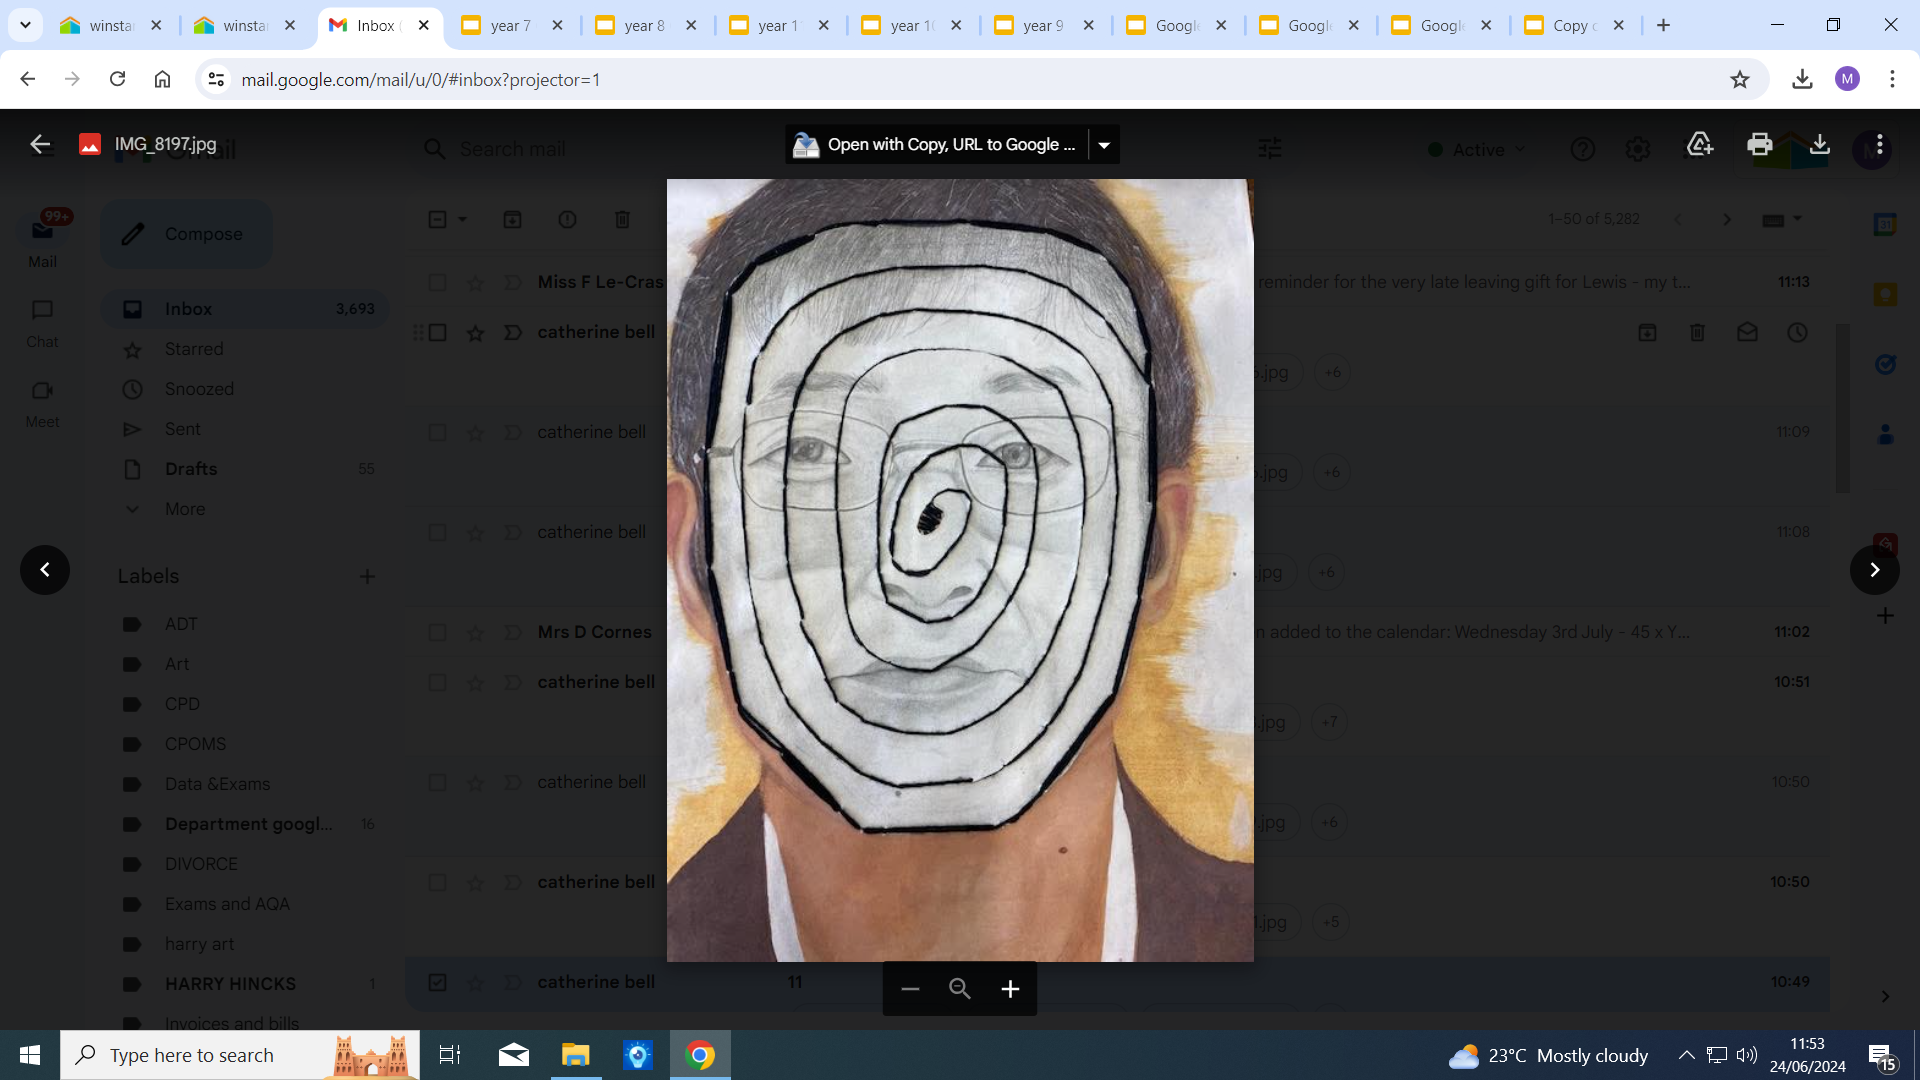Star the Mrs D Cornes email

[475, 633]
